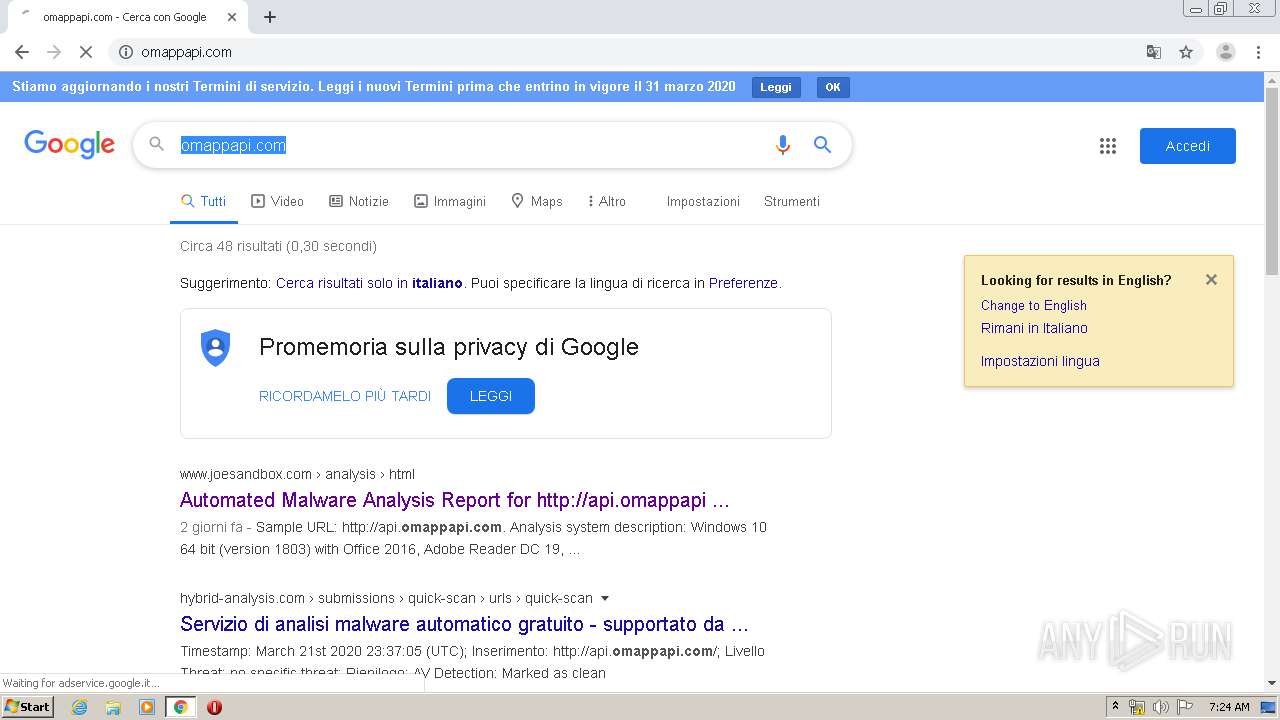The image size is (1280, 720).
Task: Open the Windows Start menu
Action: [x=27, y=707]
